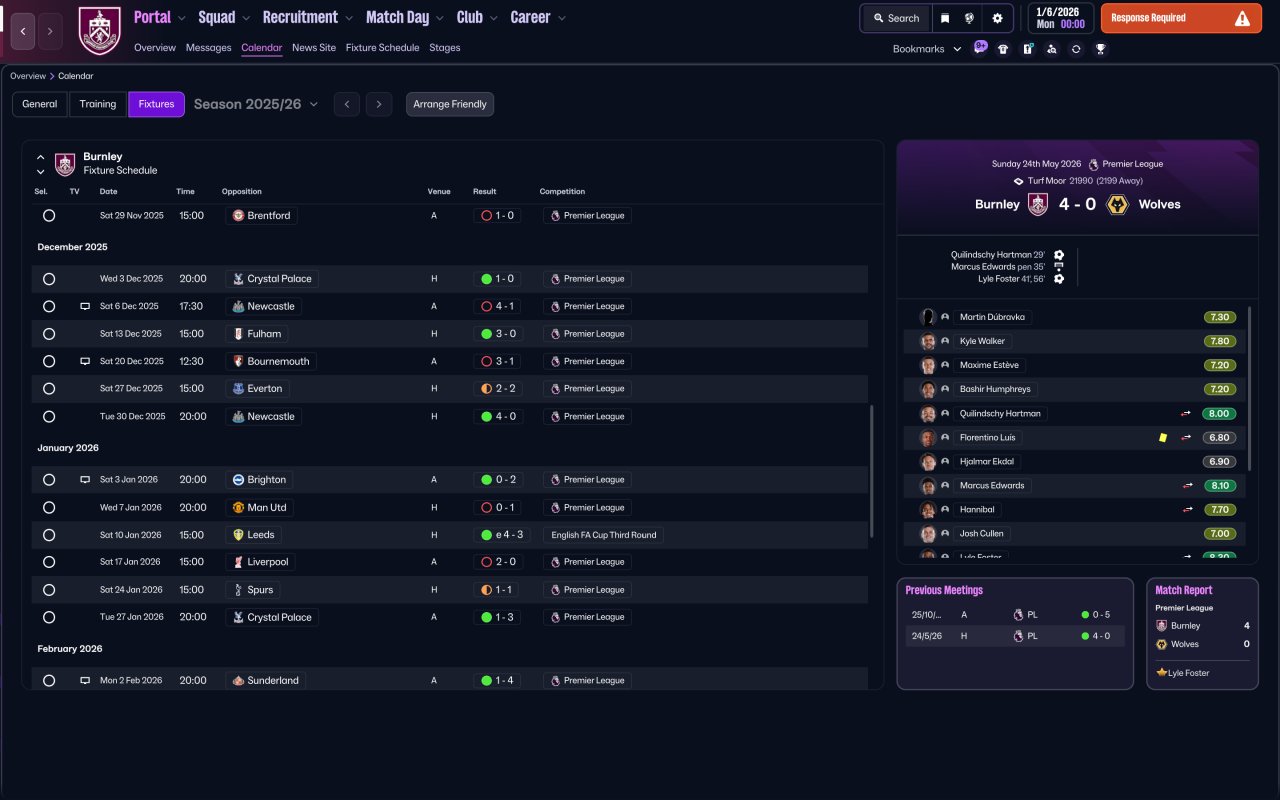
Task: Open the settings gear icon
Action: 997,18
